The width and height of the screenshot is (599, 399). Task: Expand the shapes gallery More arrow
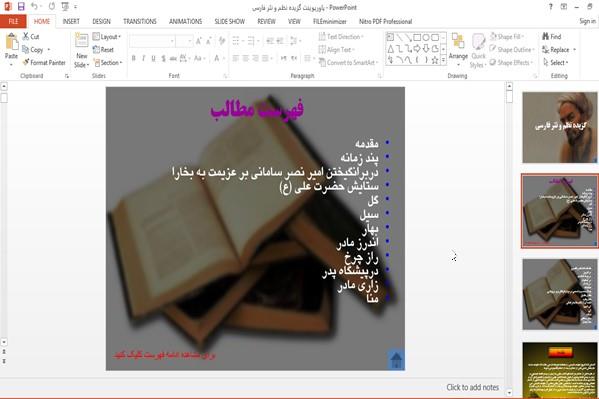tap(443, 60)
